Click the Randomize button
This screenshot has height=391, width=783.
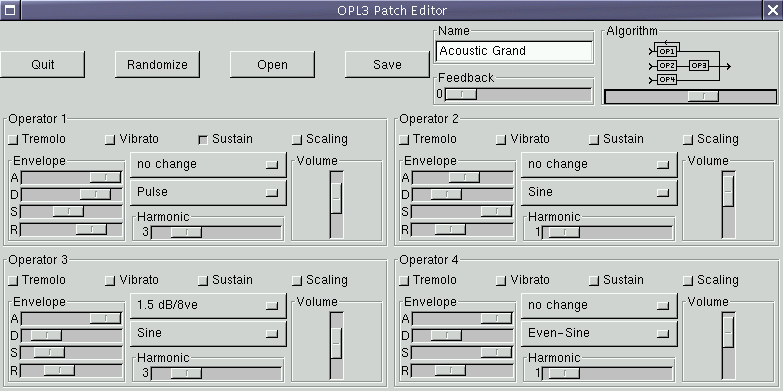pos(157,64)
